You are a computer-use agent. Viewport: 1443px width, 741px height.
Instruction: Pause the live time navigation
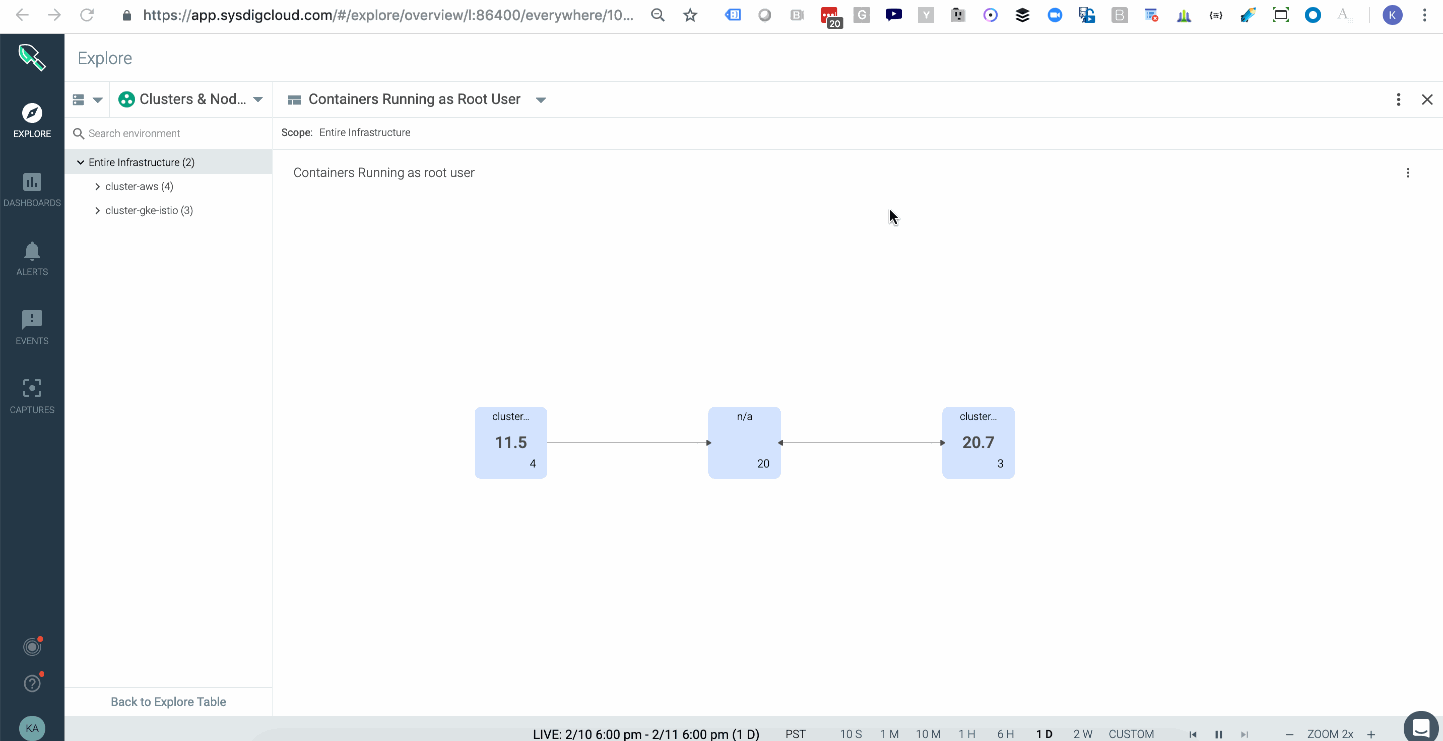1219,735
